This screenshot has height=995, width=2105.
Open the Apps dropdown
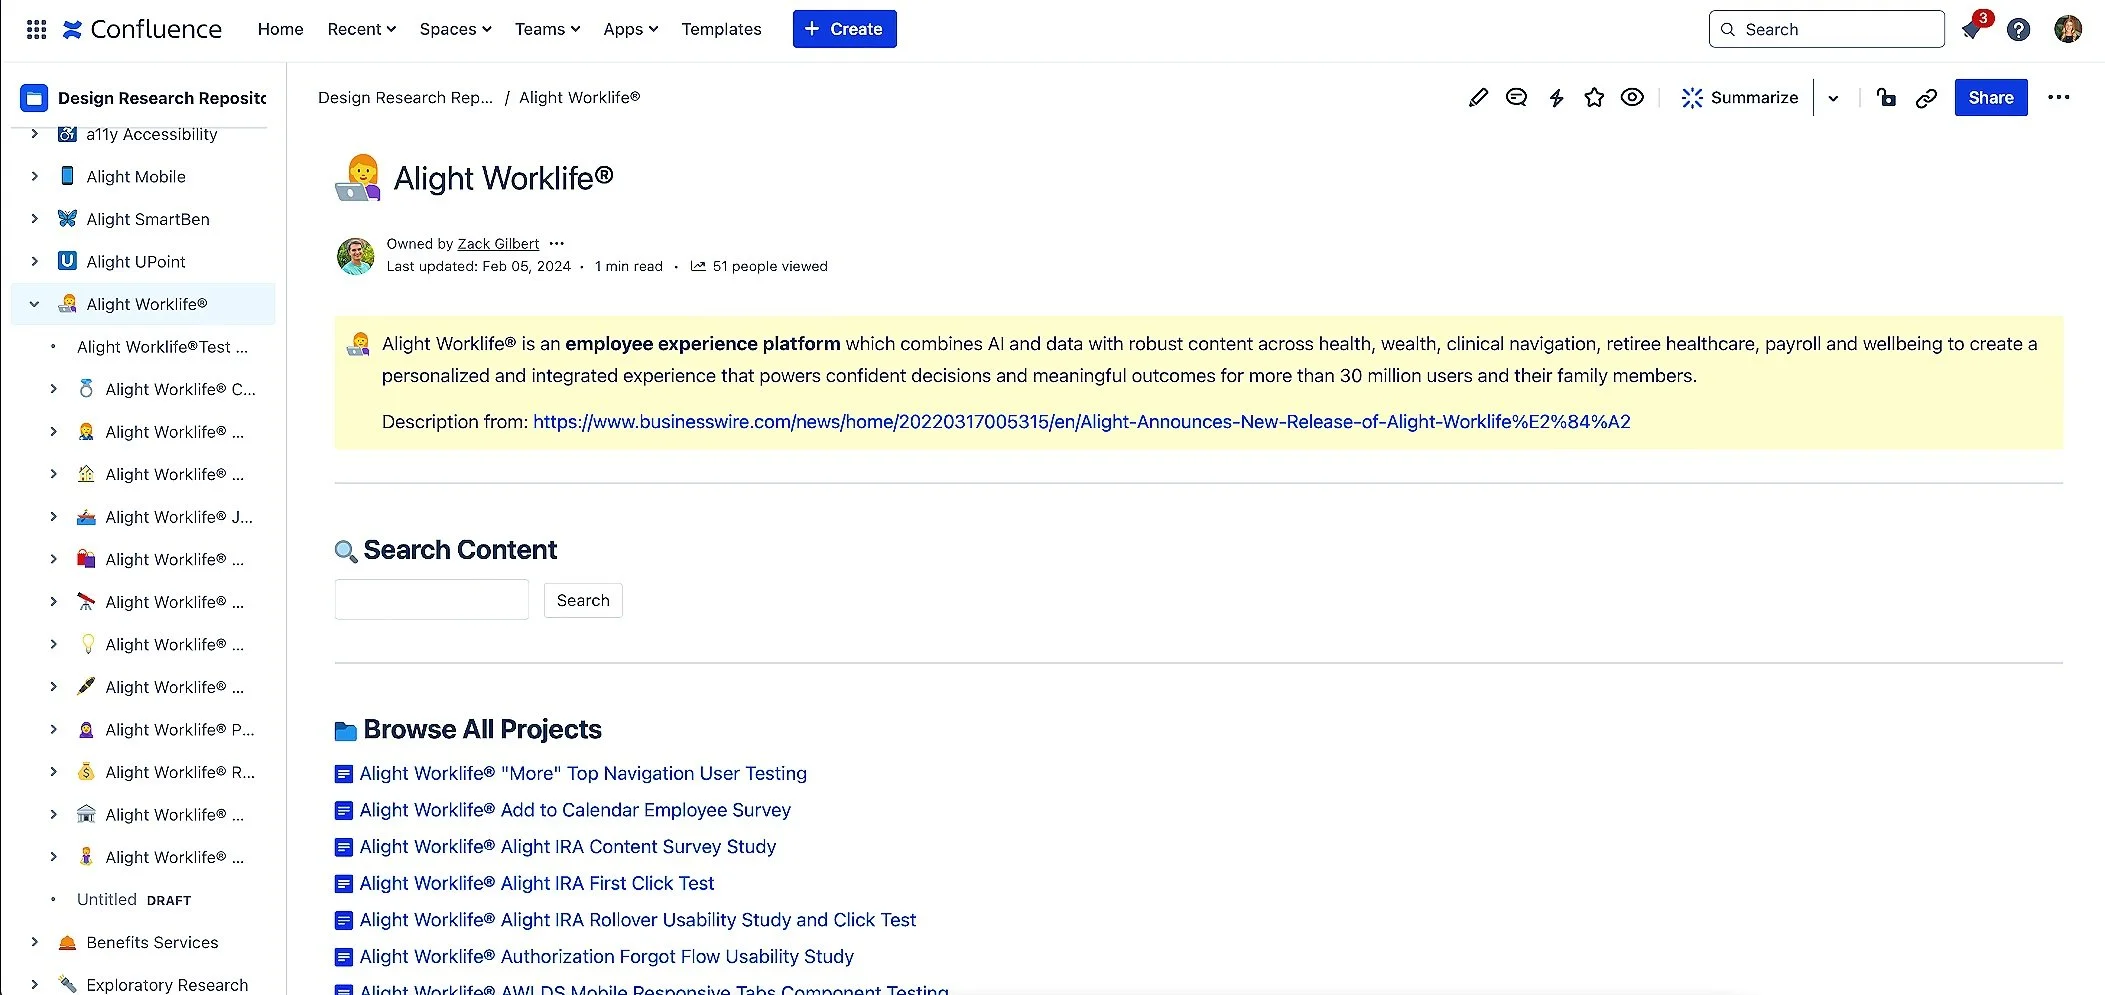pyautogui.click(x=630, y=29)
